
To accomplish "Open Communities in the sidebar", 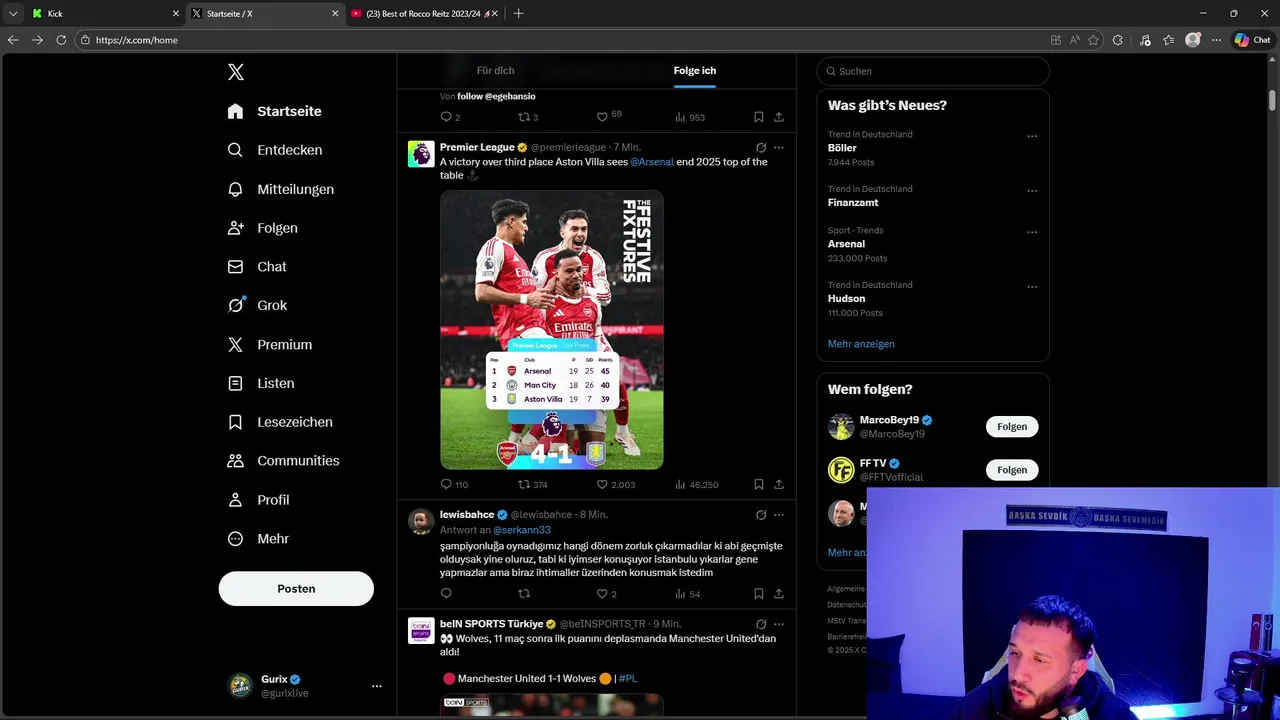I will [x=283, y=461].
